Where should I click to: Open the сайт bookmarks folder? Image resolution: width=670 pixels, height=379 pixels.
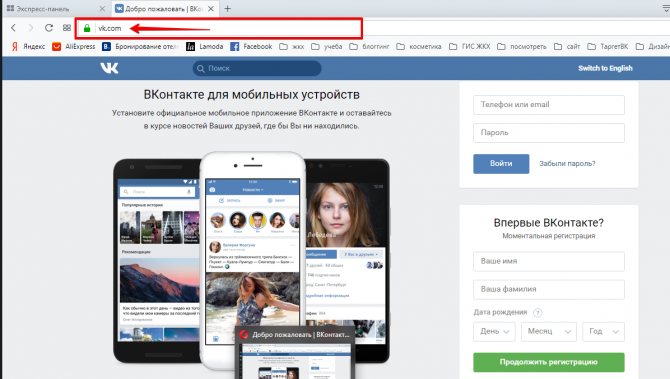[567, 47]
